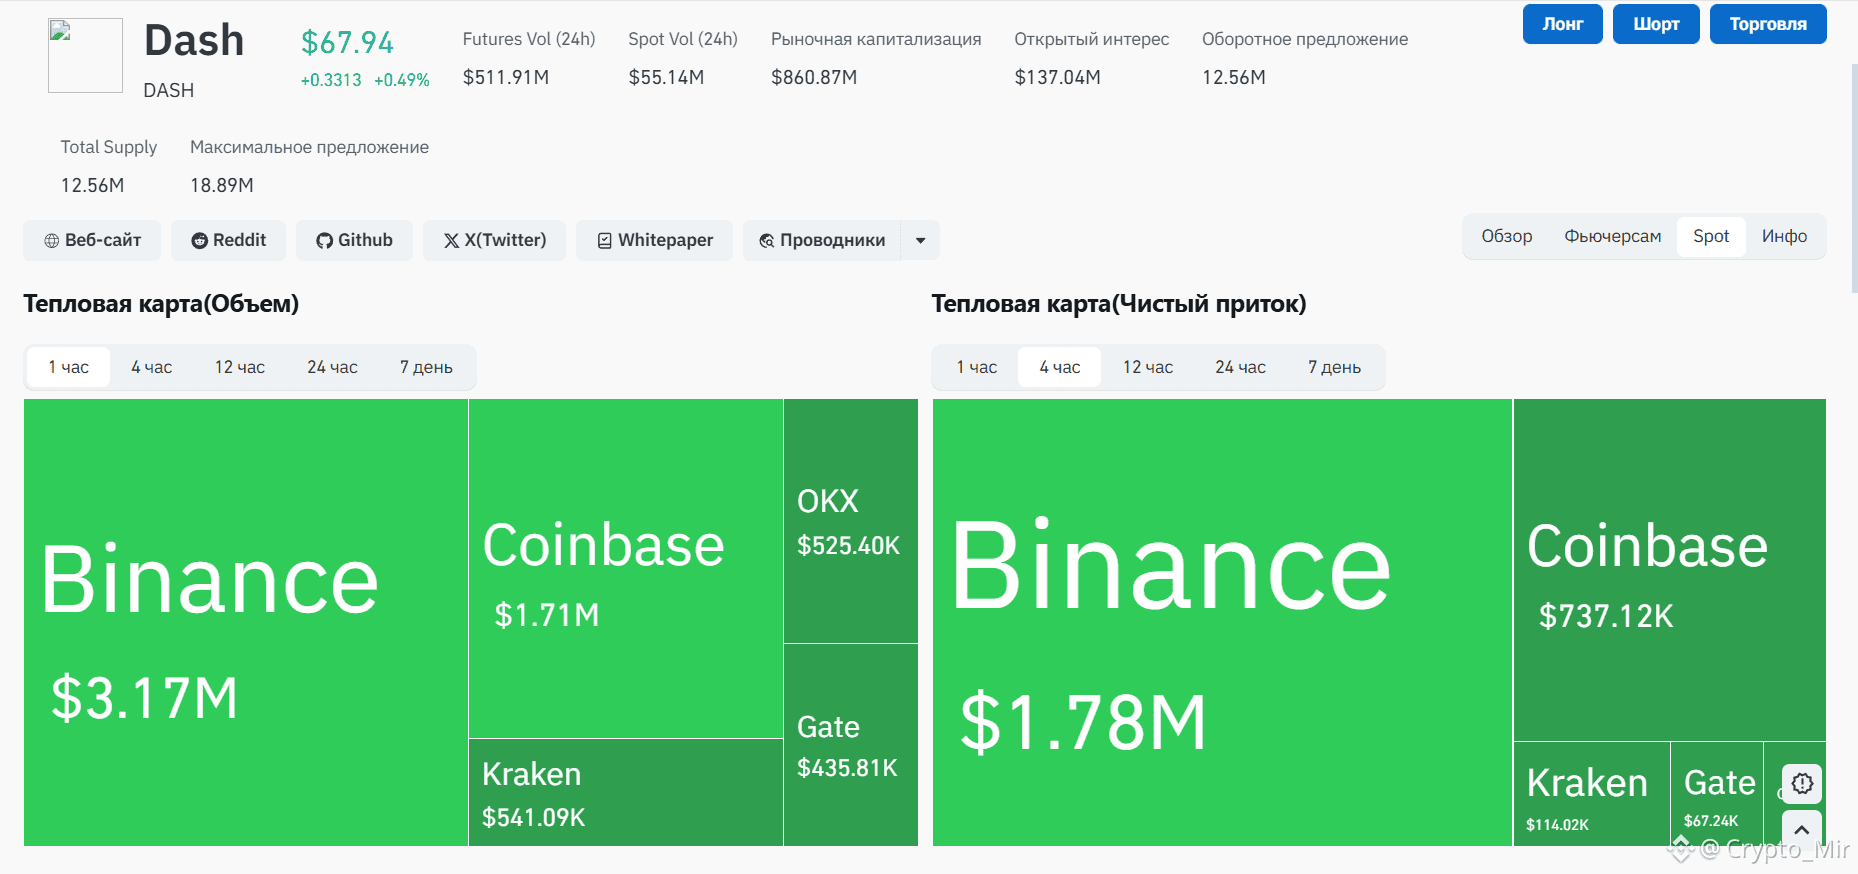
Task: Click the Шорт button
Action: [1656, 24]
